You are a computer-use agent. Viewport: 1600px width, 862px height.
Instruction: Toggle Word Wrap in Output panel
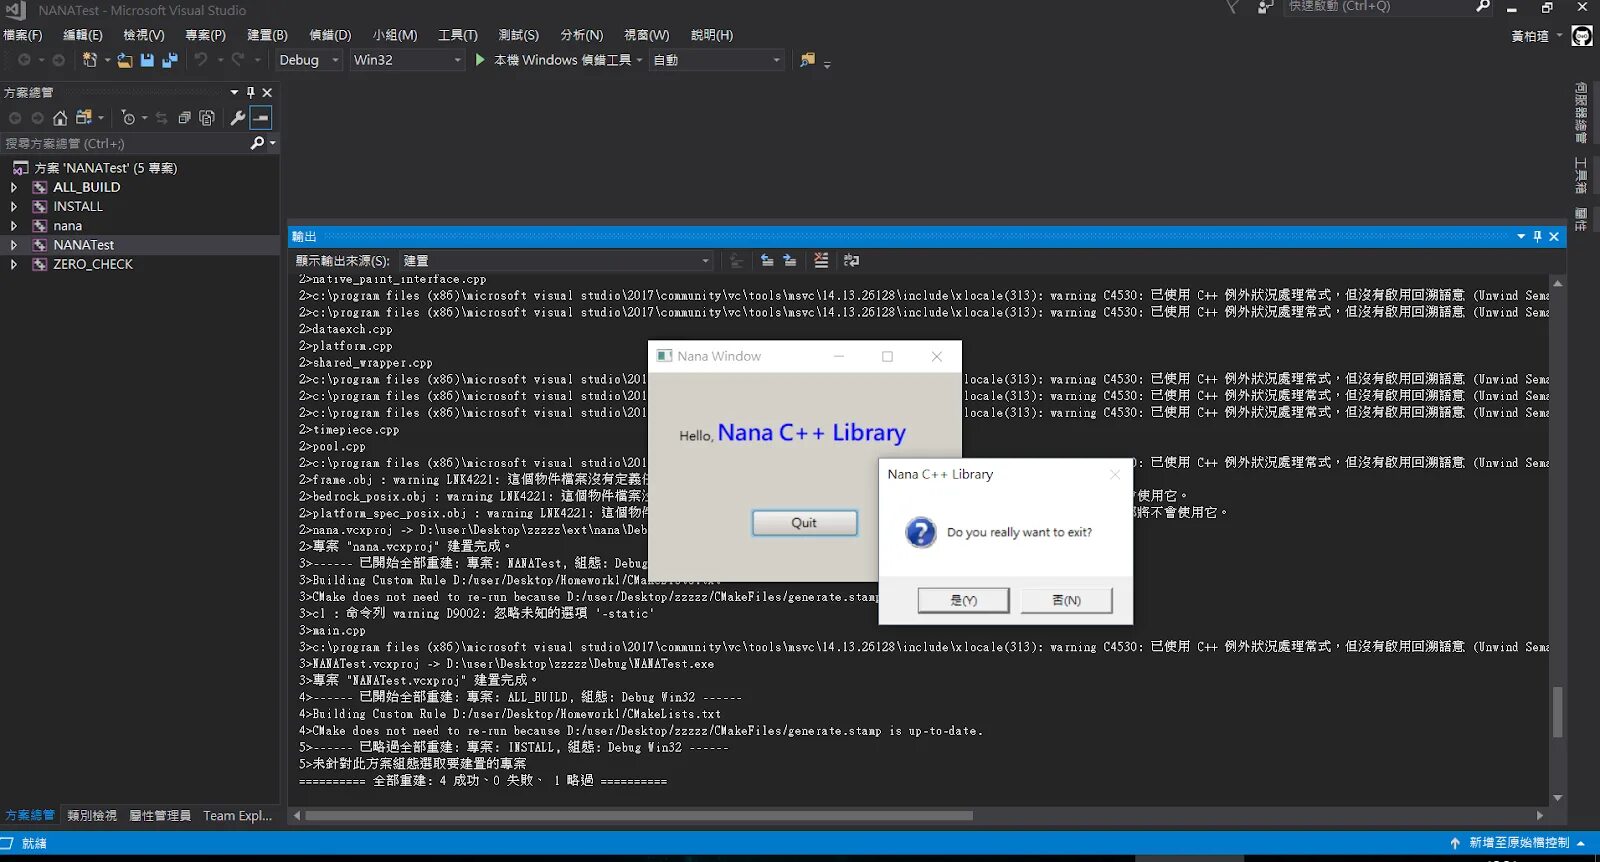851,260
